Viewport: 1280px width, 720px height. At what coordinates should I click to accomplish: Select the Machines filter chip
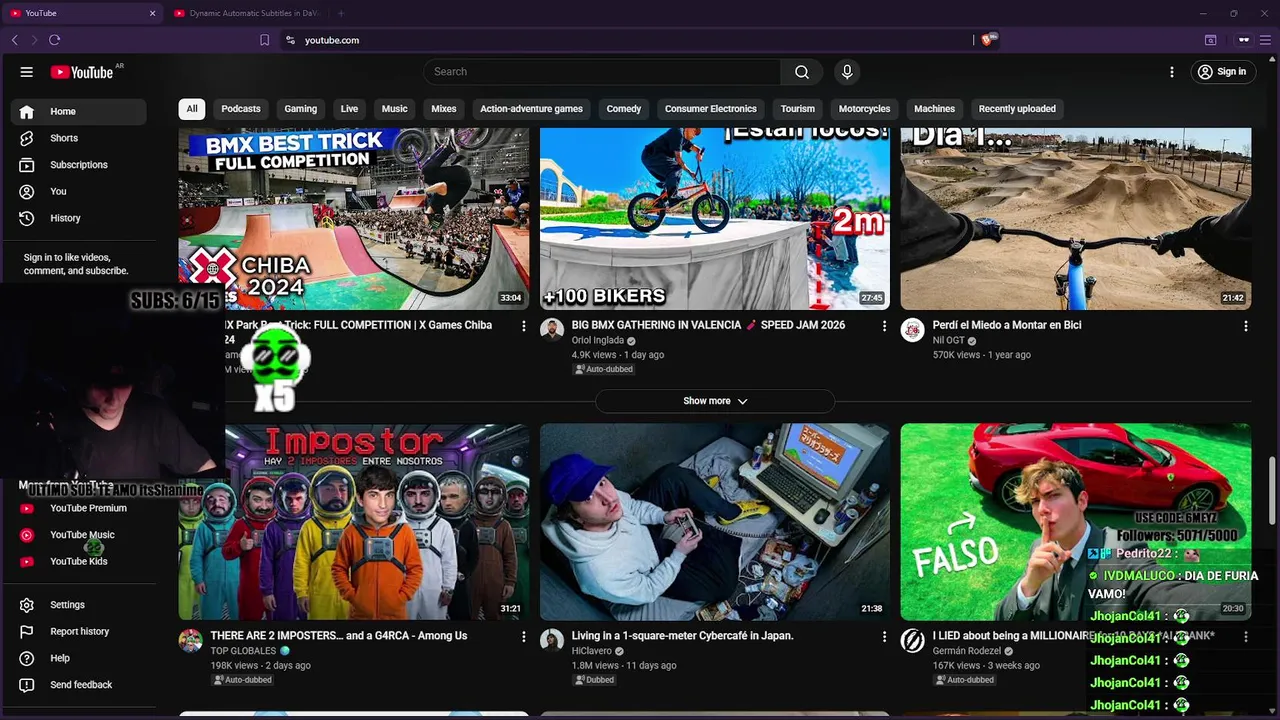[x=935, y=109]
